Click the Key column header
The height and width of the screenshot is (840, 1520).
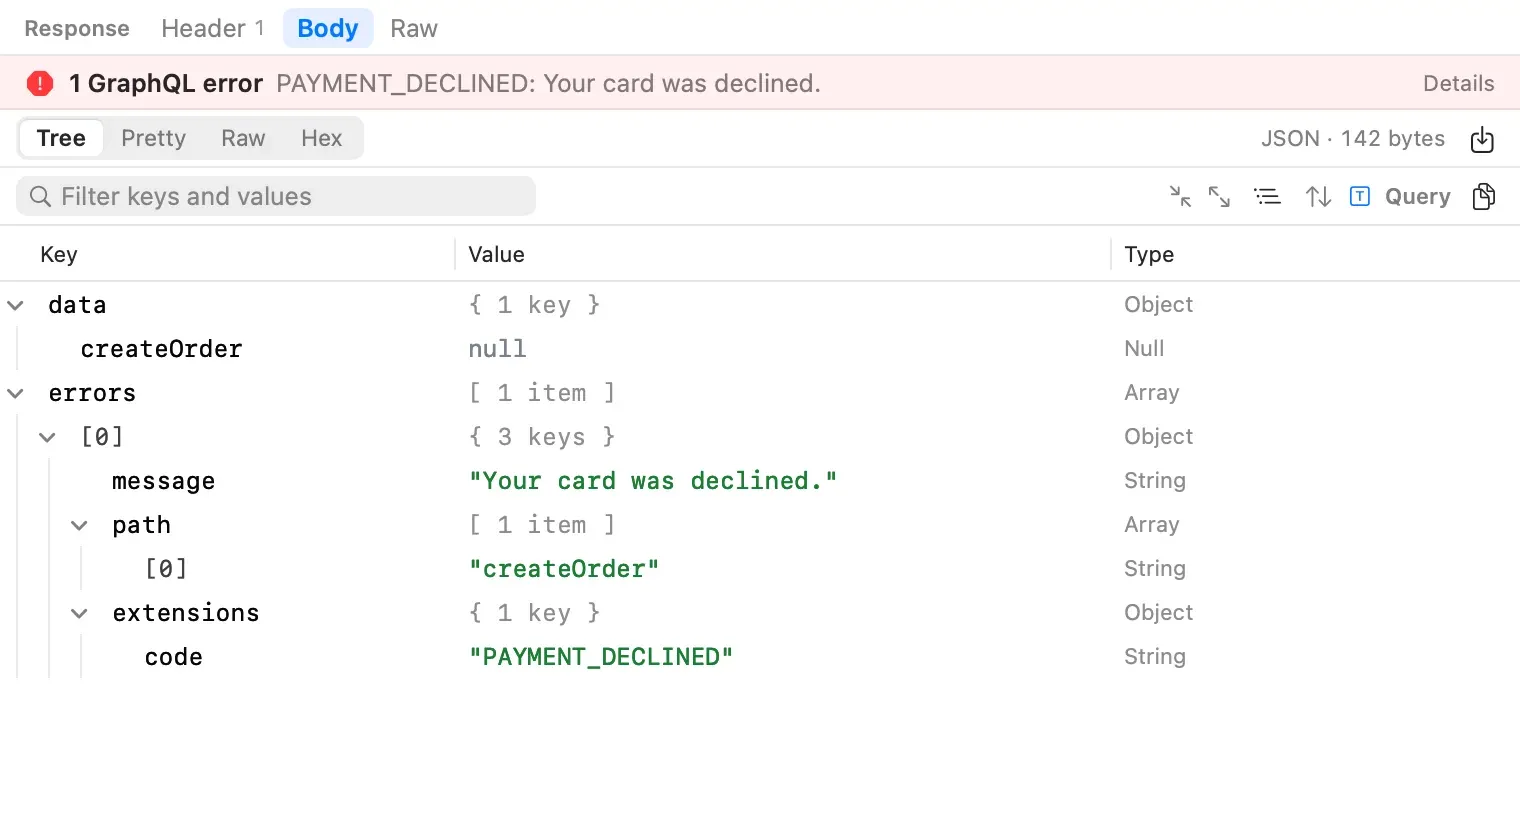(59, 254)
